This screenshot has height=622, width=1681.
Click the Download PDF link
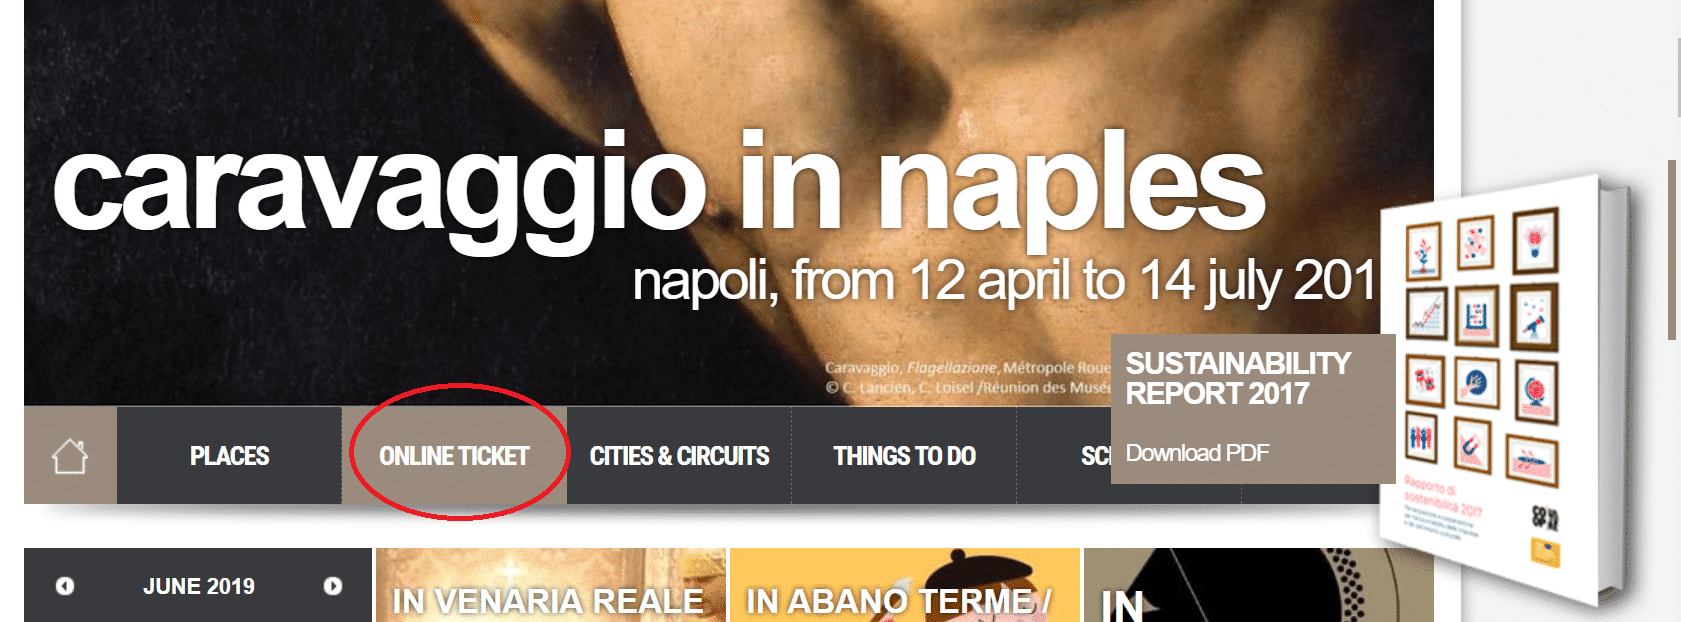[x=1197, y=453]
